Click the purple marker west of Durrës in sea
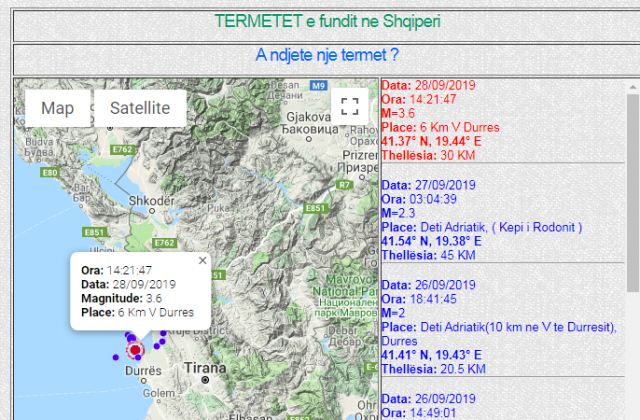Image resolution: width=640 pixels, height=420 pixels. pyautogui.click(x=116, y=358)
